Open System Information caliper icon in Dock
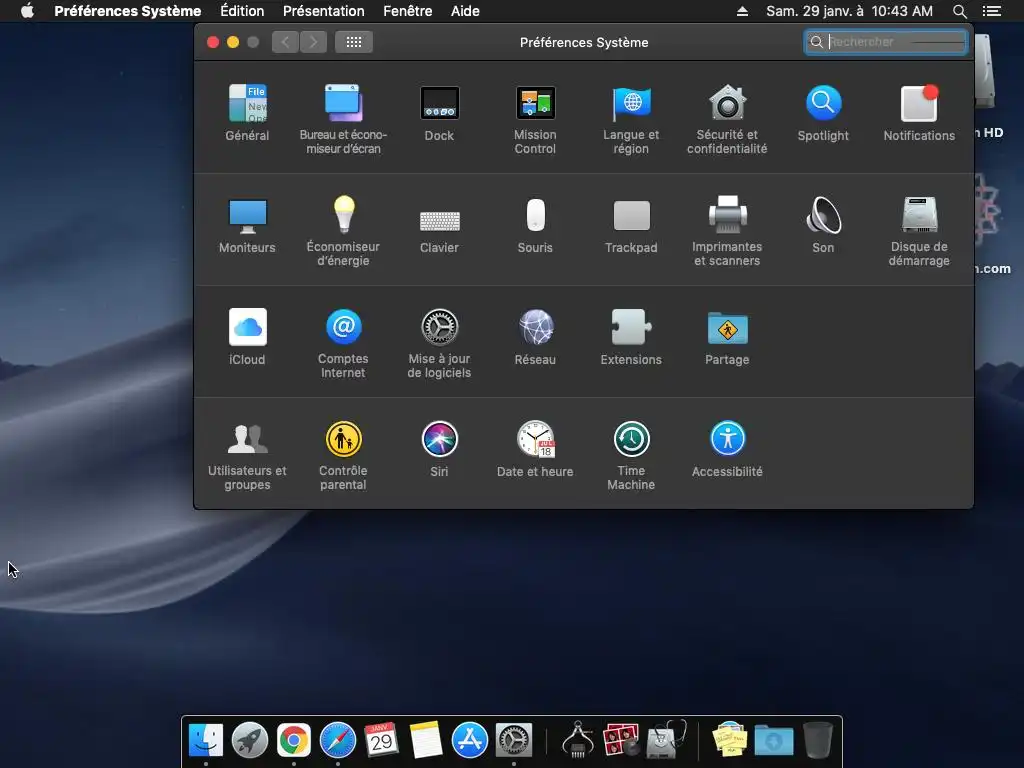The image size is (1024, 768). coord(578,739)
